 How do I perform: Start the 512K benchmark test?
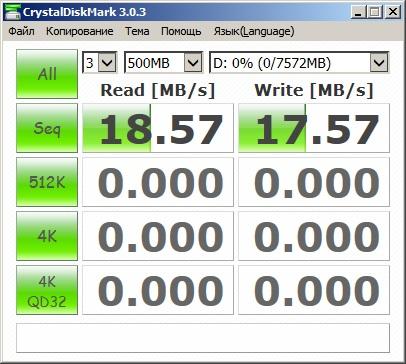47,182
